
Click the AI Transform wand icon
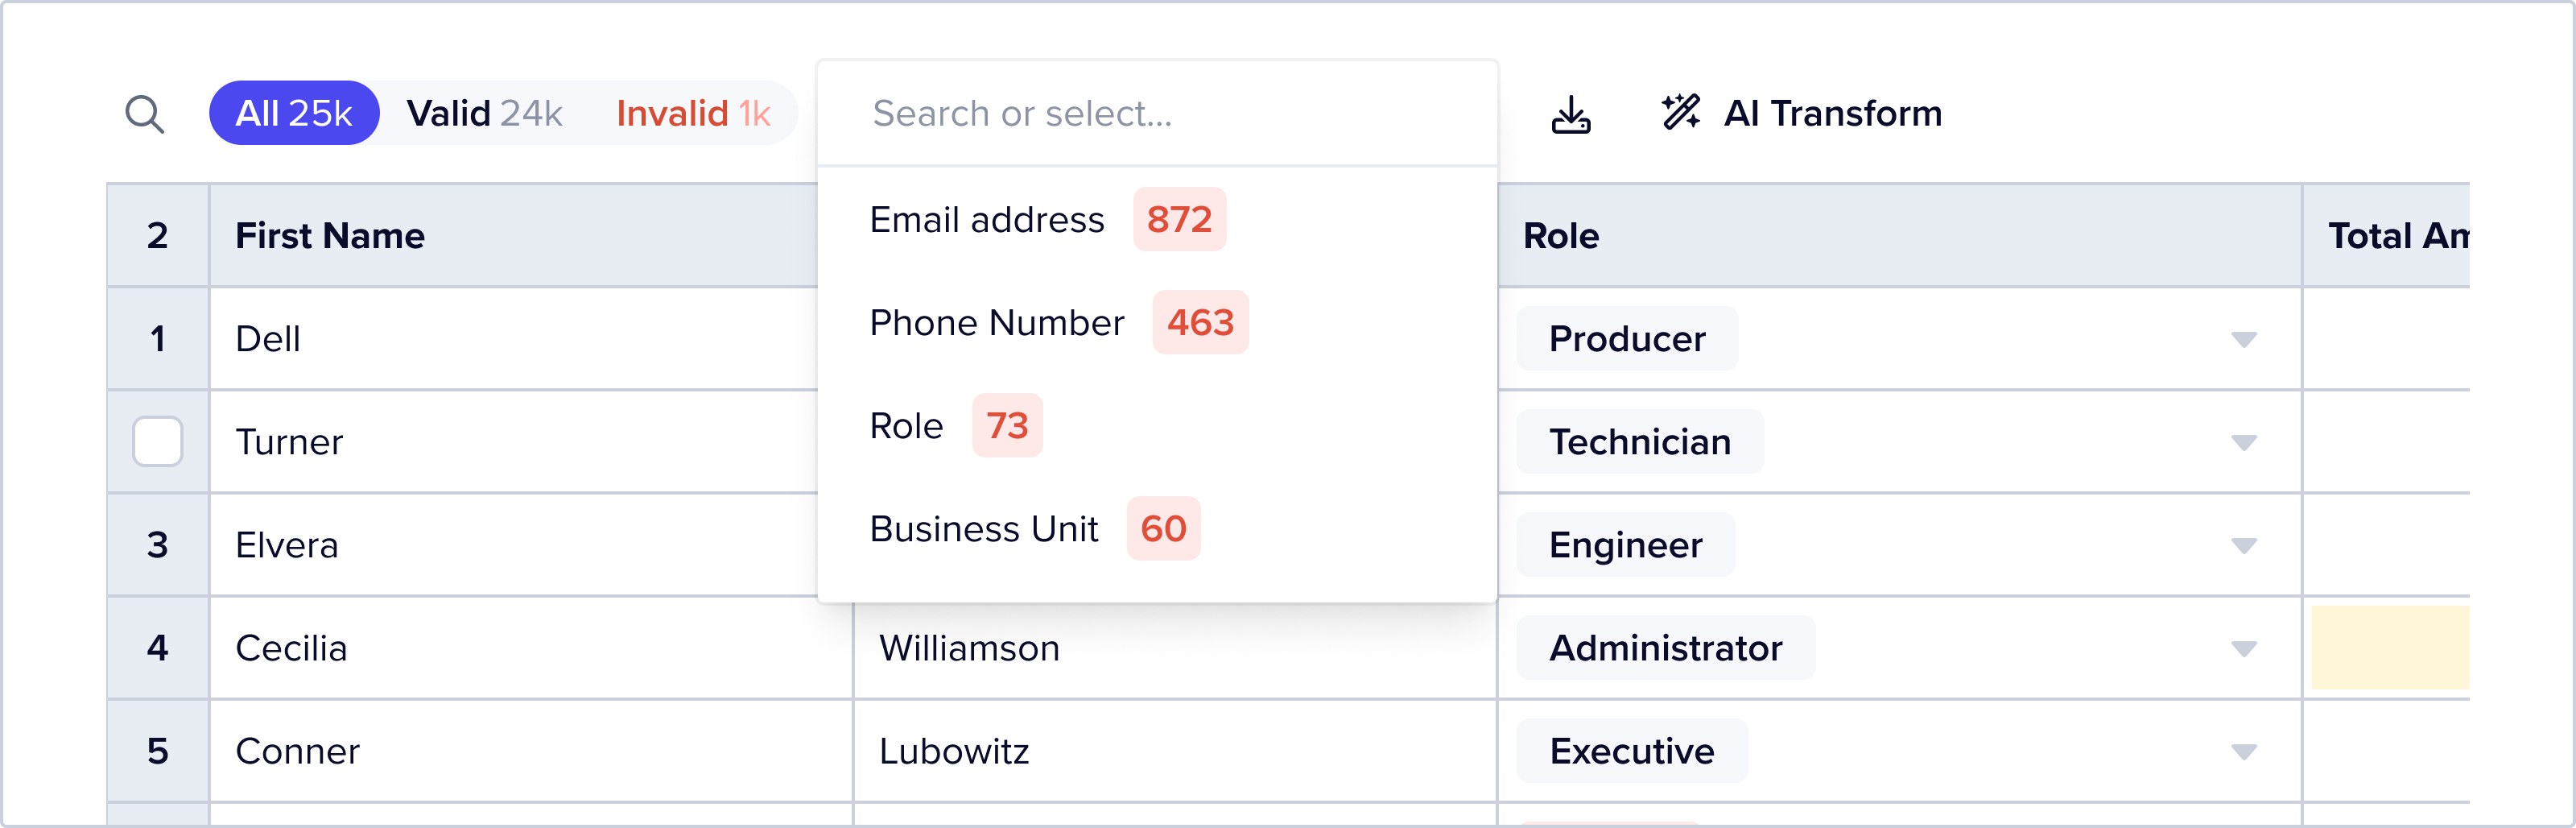click(1681, 112)
